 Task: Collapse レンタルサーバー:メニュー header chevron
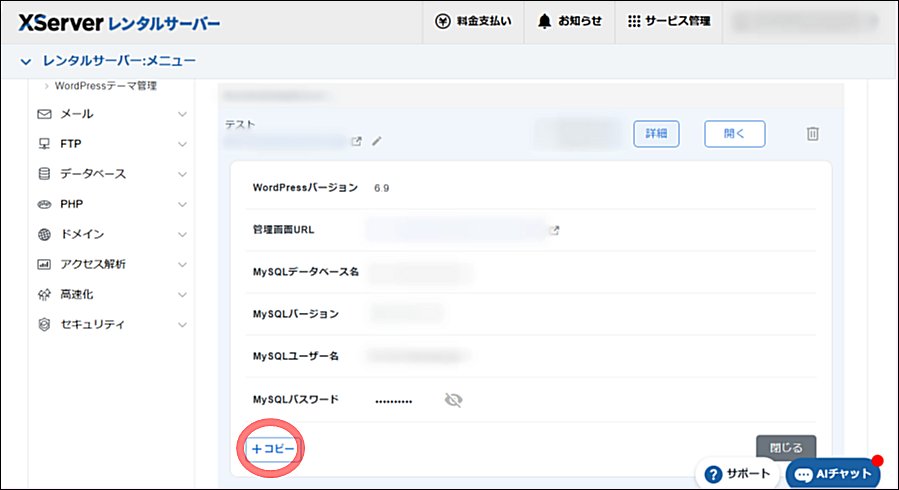[26, 61]
